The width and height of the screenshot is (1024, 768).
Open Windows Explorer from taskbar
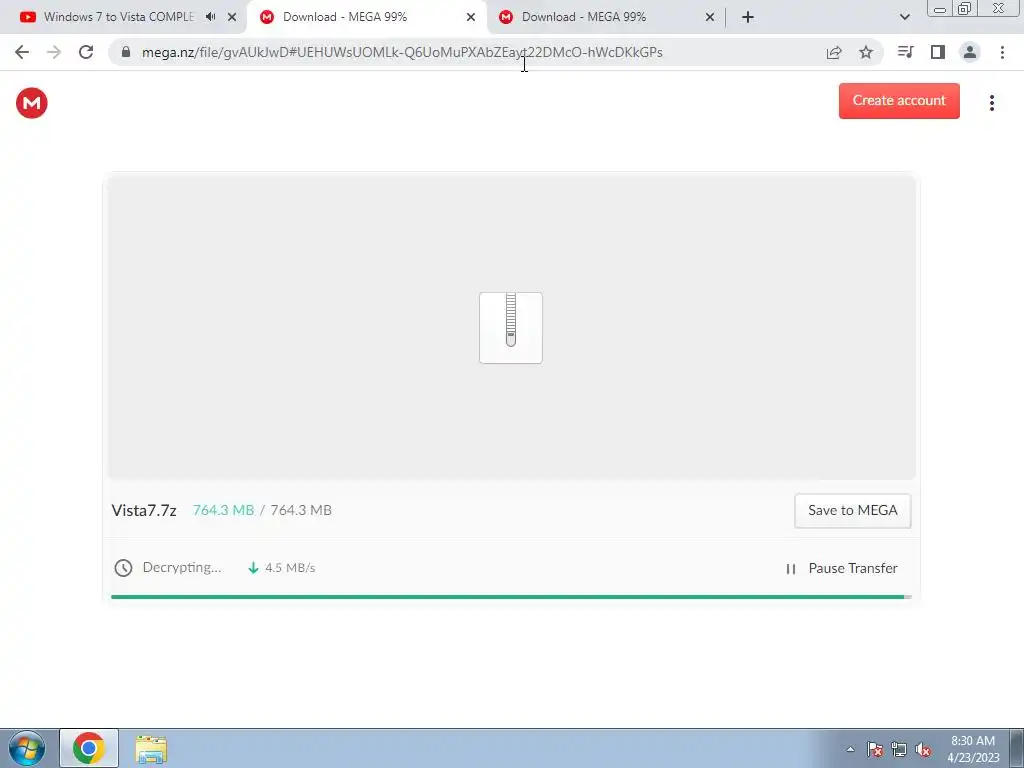click(x=151, y=749)
